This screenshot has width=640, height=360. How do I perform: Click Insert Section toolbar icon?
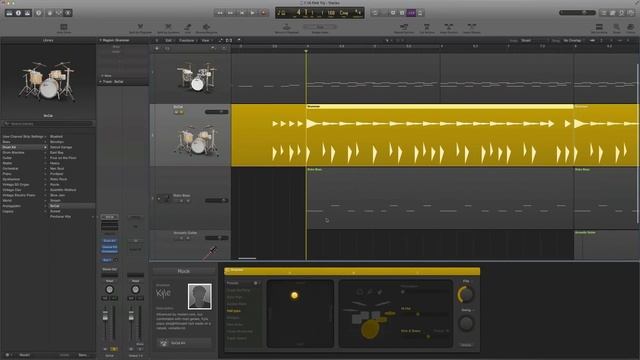449,28
